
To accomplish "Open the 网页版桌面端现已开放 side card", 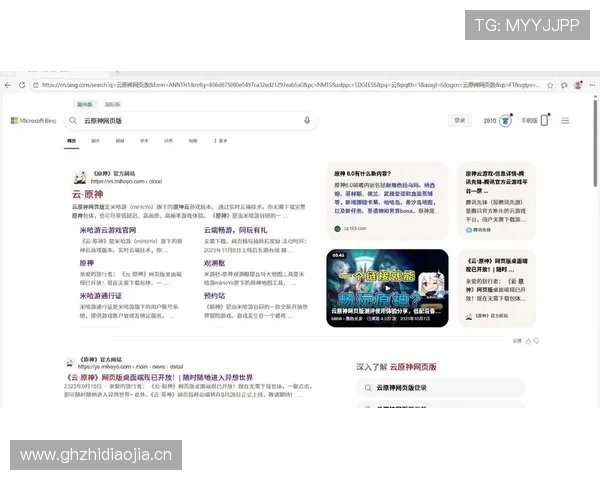I will tap(497, 288).
